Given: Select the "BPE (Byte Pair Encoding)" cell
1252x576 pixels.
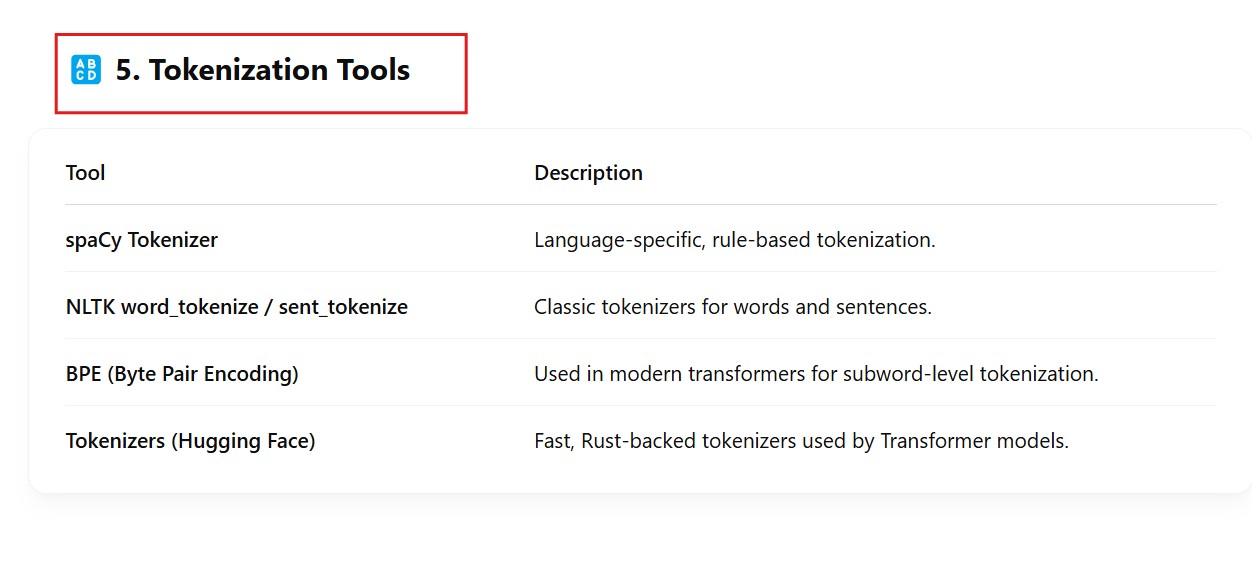Looking at the screenshot, I should point(182,374).
